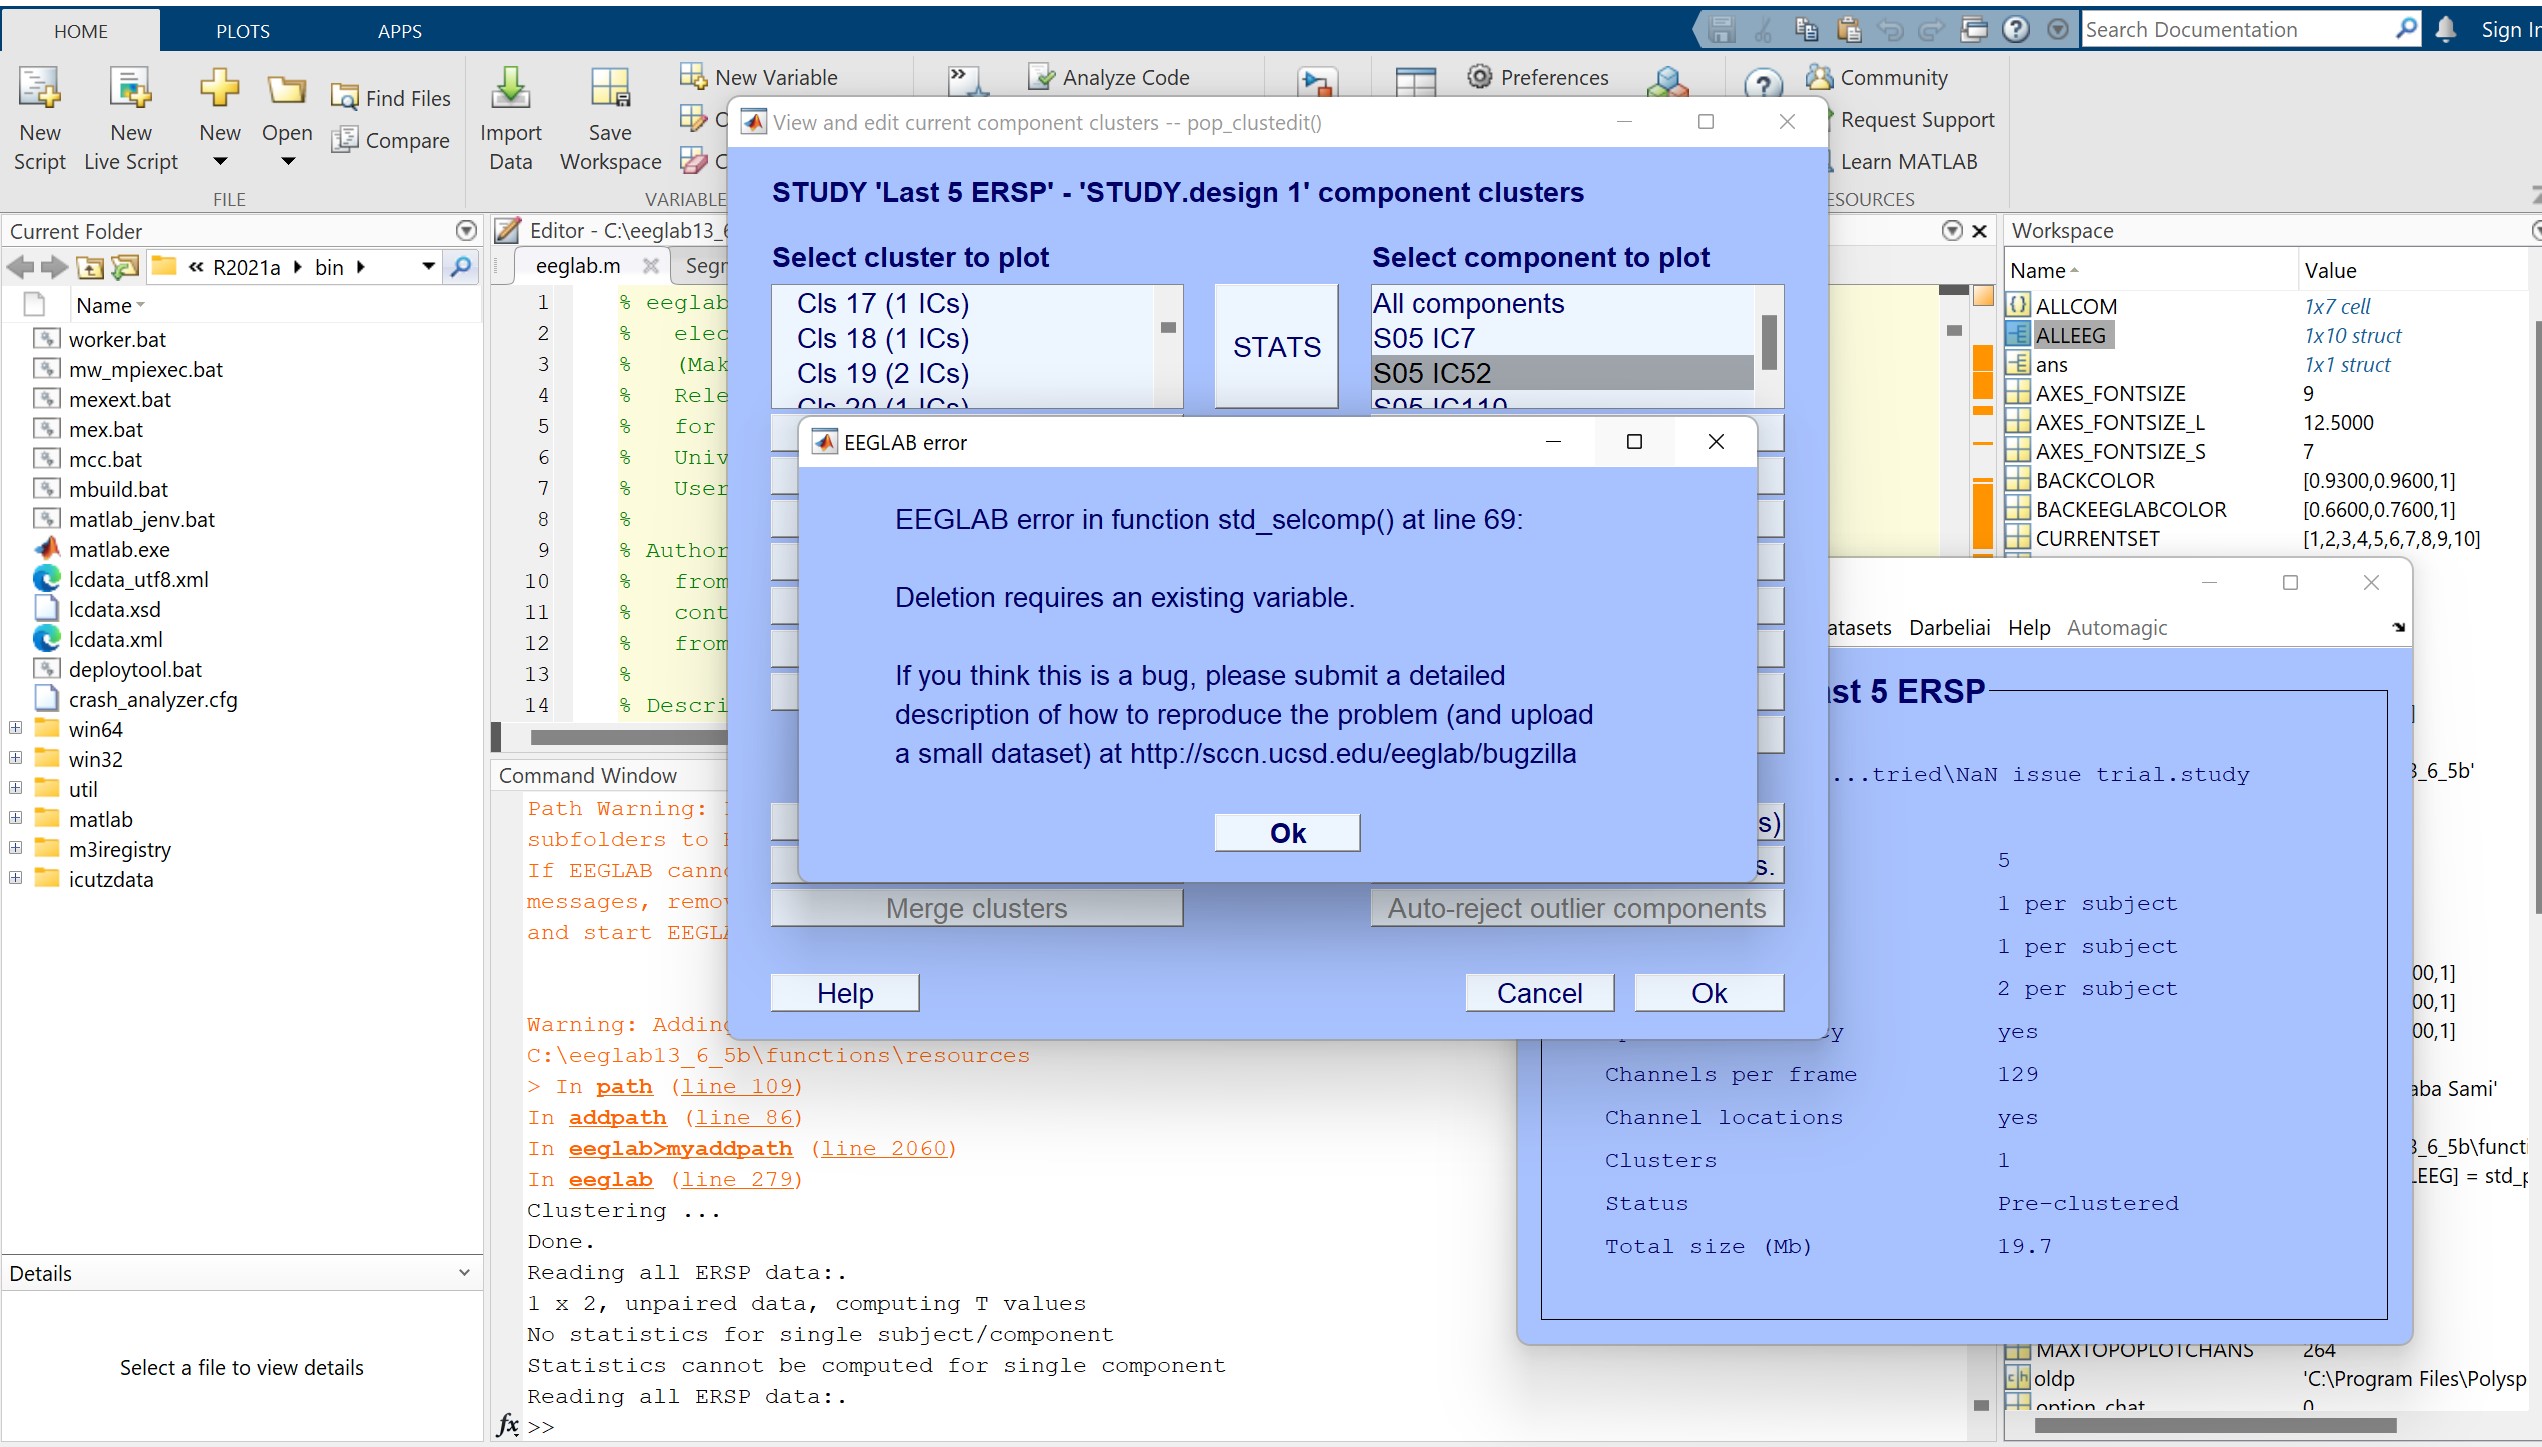Image resolution: width=2542 pixels, height=1447 pixels.
Task: Expand the win64 folder
Action: click(x=13, y=728)
